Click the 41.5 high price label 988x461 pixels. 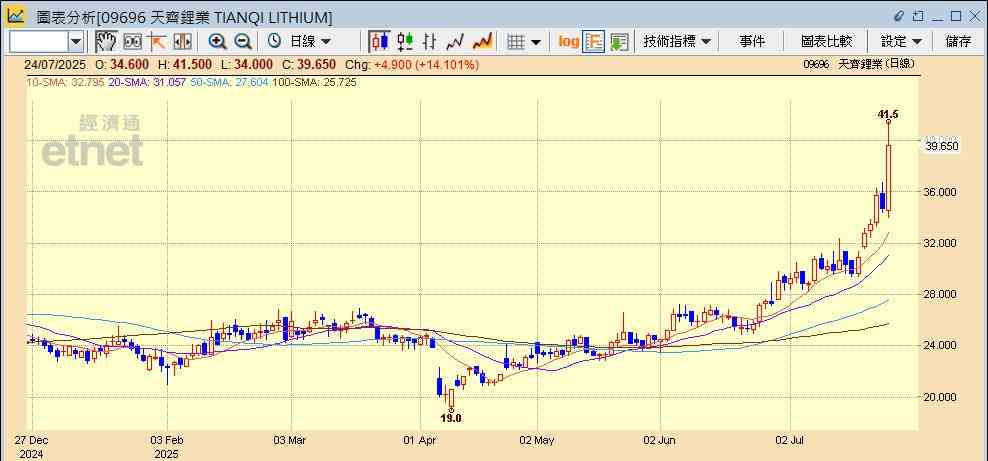pos(888,114)
